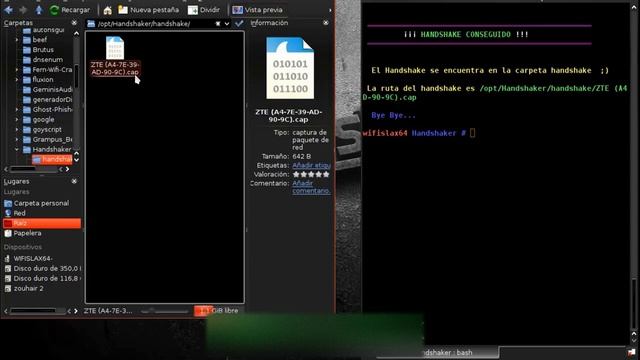The width and height of the screenshot is (640, 360).
Task: Close the Carpetas panel
Action: coord(74,23)
